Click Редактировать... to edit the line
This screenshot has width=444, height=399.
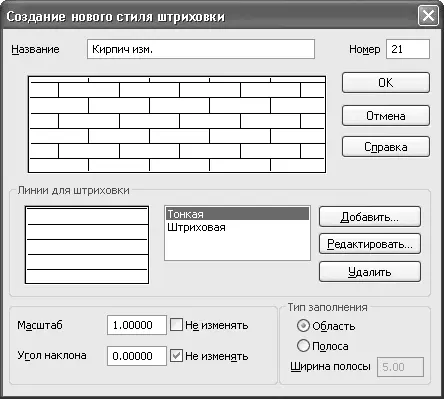[370, 244]
